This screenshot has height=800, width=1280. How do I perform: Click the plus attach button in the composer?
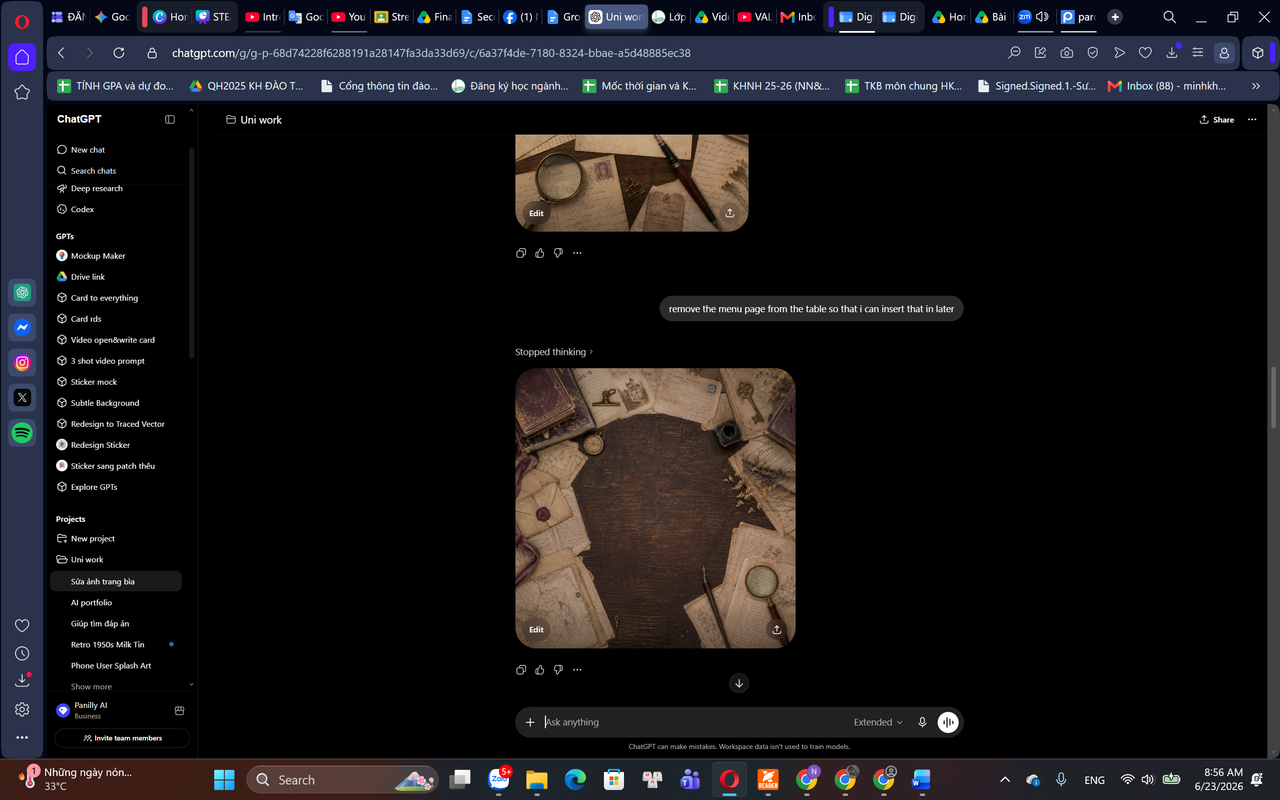tap(530, 722)
